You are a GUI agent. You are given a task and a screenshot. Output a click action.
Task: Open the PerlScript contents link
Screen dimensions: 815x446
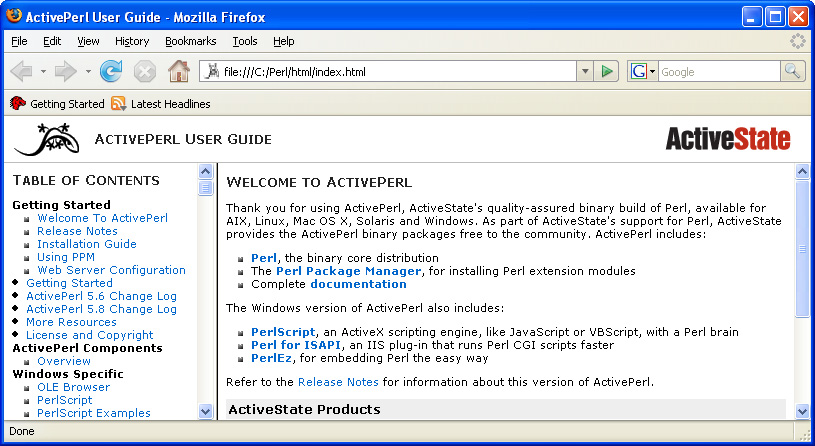(x=64, y=400)
